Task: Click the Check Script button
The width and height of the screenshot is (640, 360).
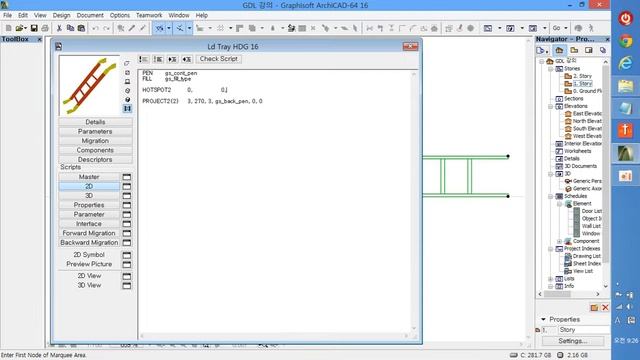Action: click(219, 59)
